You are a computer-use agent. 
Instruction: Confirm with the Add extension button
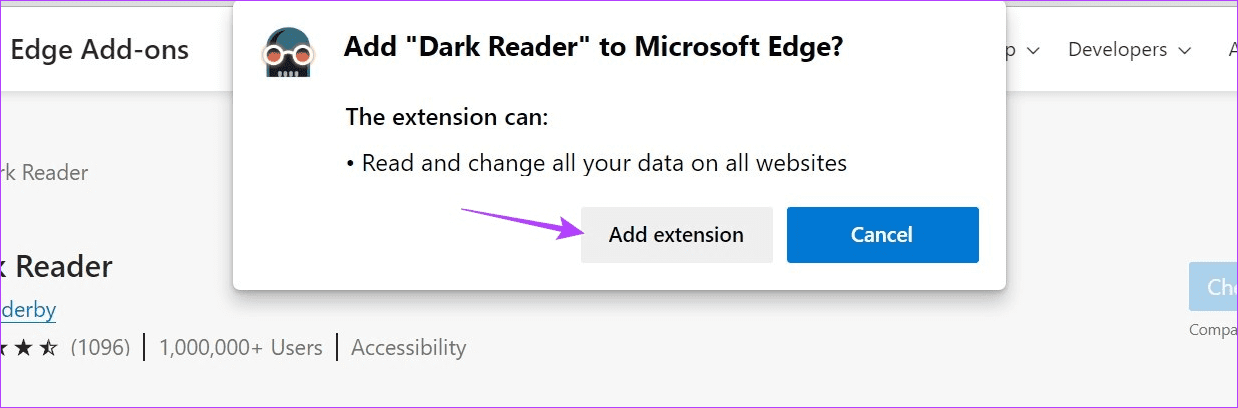(676, 235)
